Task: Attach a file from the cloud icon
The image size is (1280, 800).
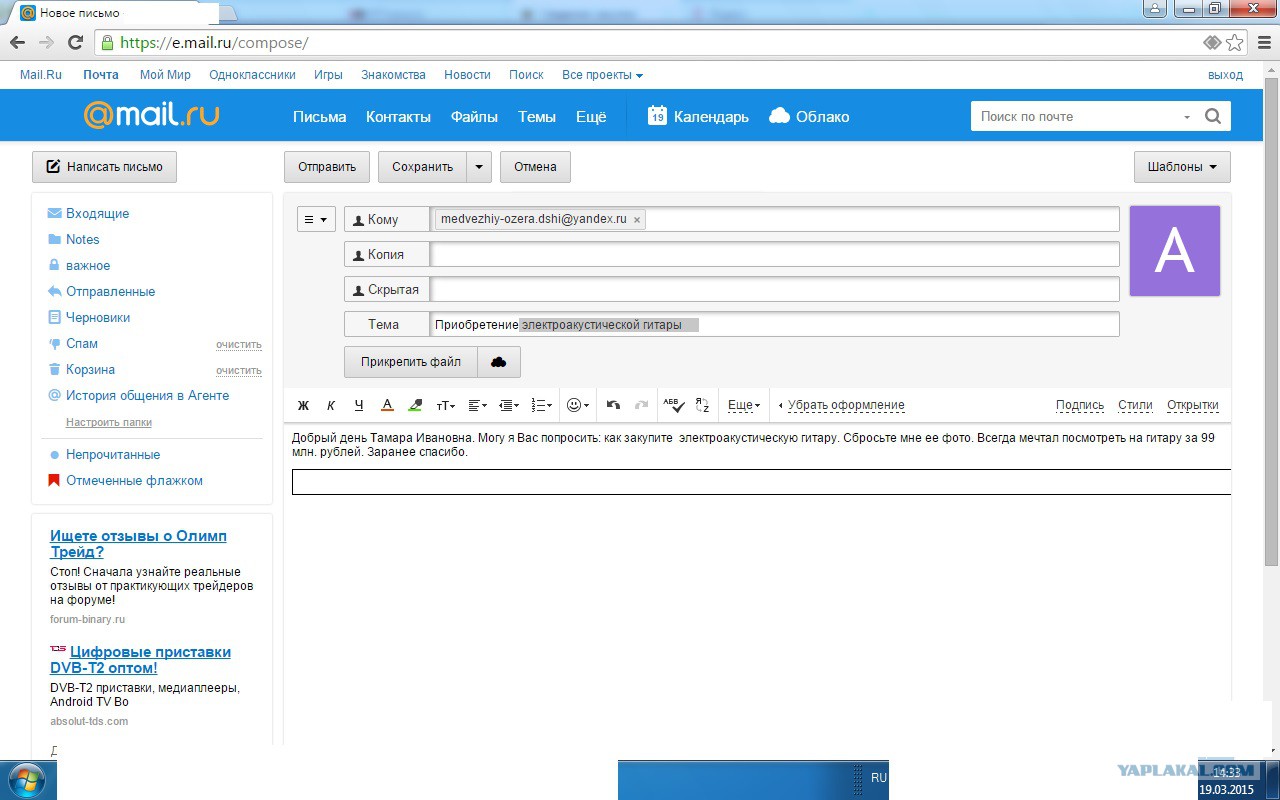Action: (x=499, y=362)
